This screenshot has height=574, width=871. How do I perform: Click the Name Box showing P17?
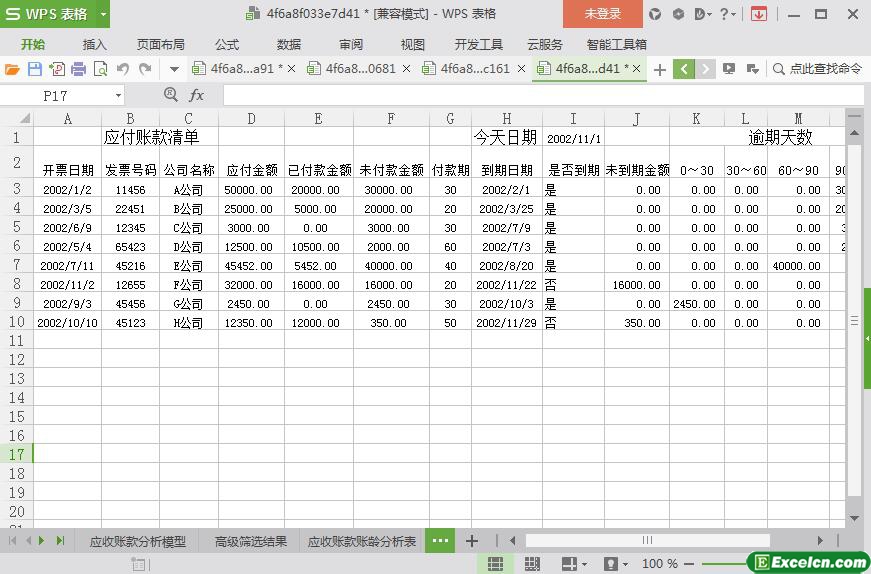(x=56, y=96)
